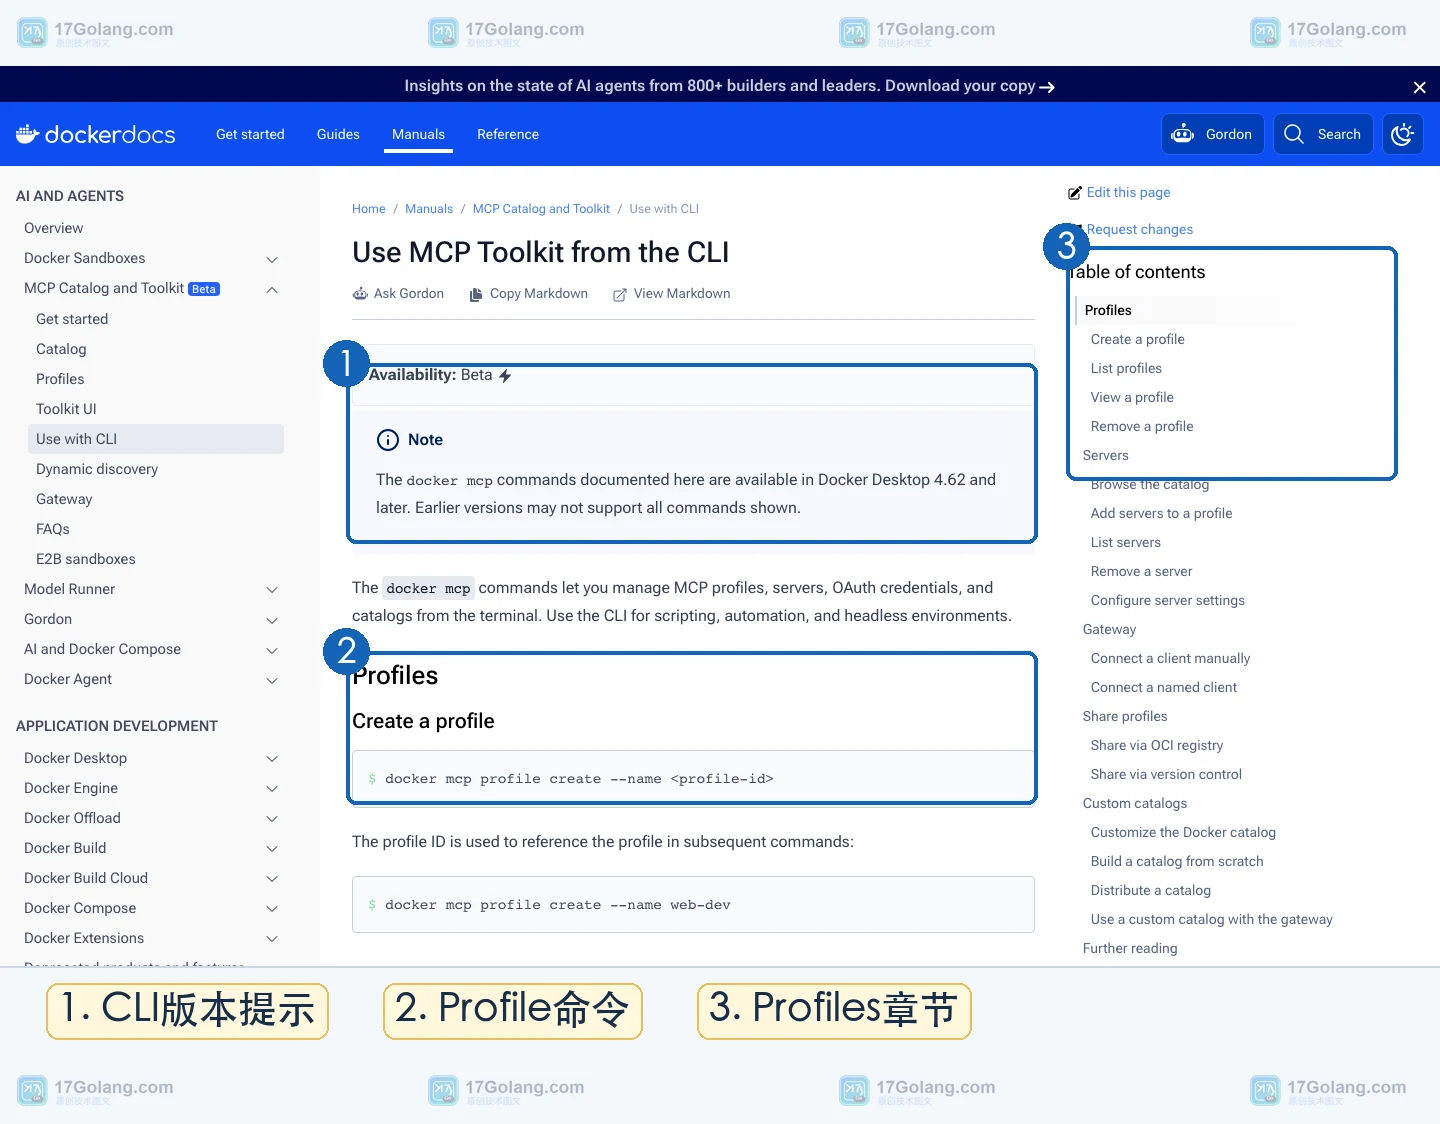
Task: Expand Docker Engine section chevron
Action: coord(272,789)
